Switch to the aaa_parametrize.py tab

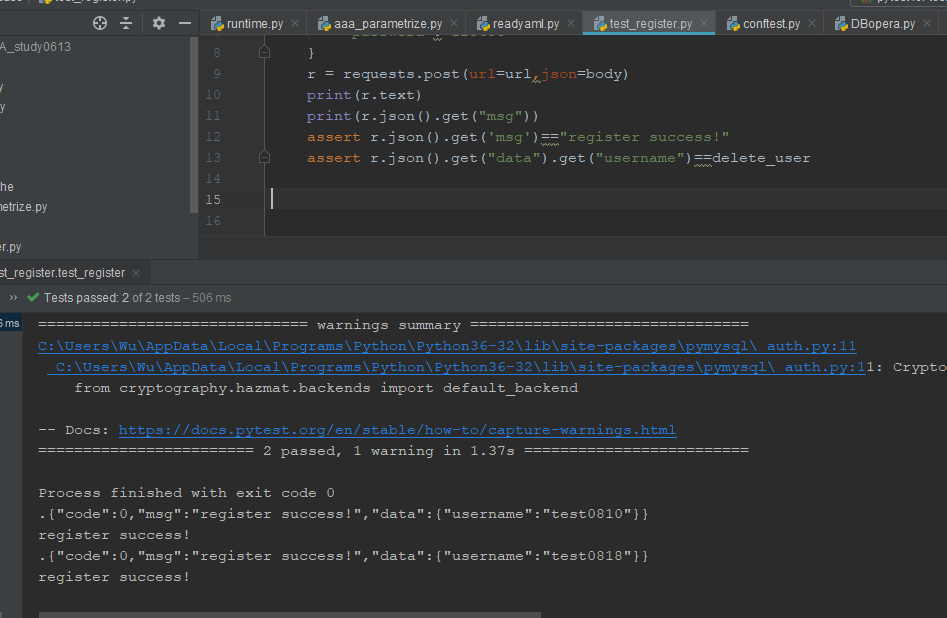(387, 24)
